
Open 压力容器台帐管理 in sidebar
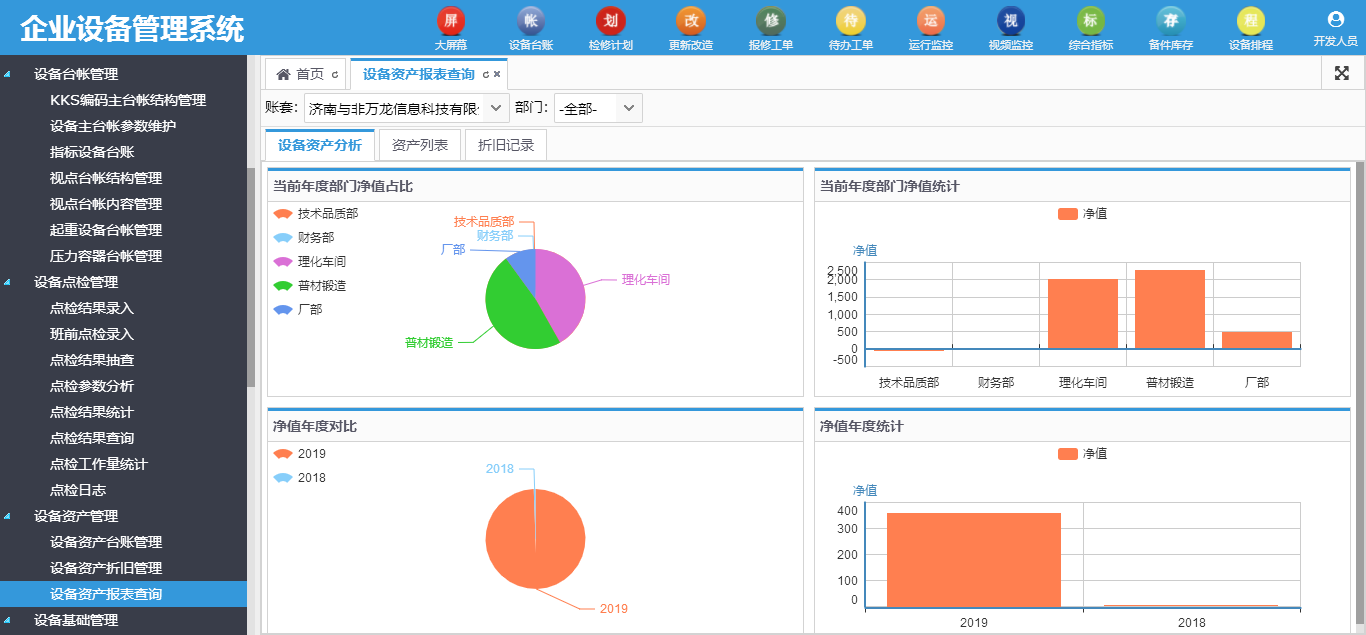pyautogui.click(x=106, y=256)
